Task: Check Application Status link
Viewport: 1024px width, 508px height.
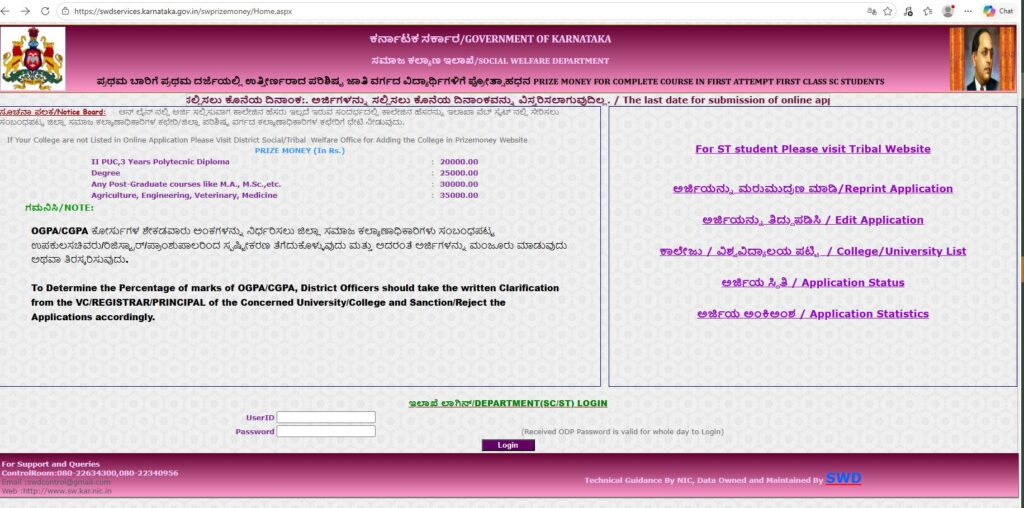Action: (812, 283)
